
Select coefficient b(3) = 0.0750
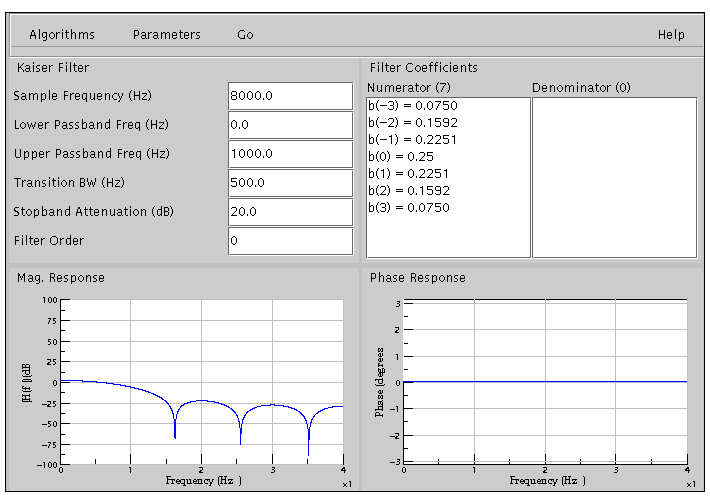coord(409,207)
